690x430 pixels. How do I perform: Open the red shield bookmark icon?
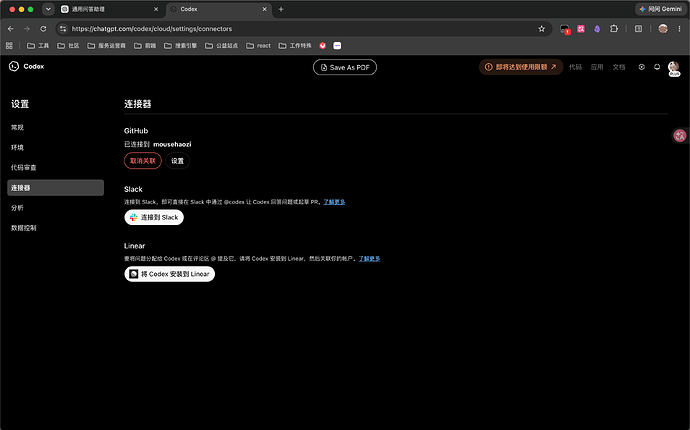click(x=323, y=45)
